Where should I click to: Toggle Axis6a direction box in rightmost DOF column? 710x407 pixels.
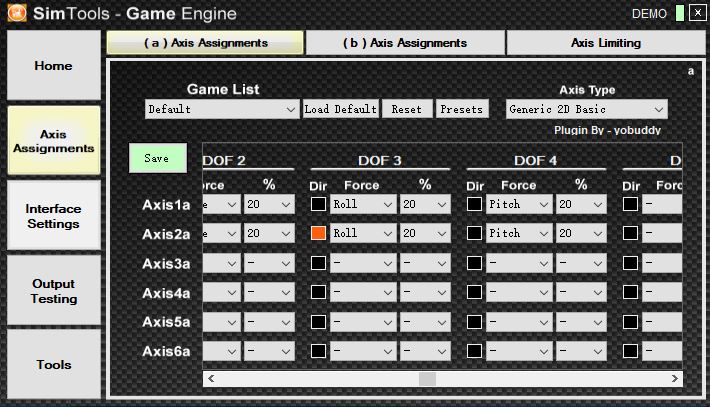tap(630, 351)
